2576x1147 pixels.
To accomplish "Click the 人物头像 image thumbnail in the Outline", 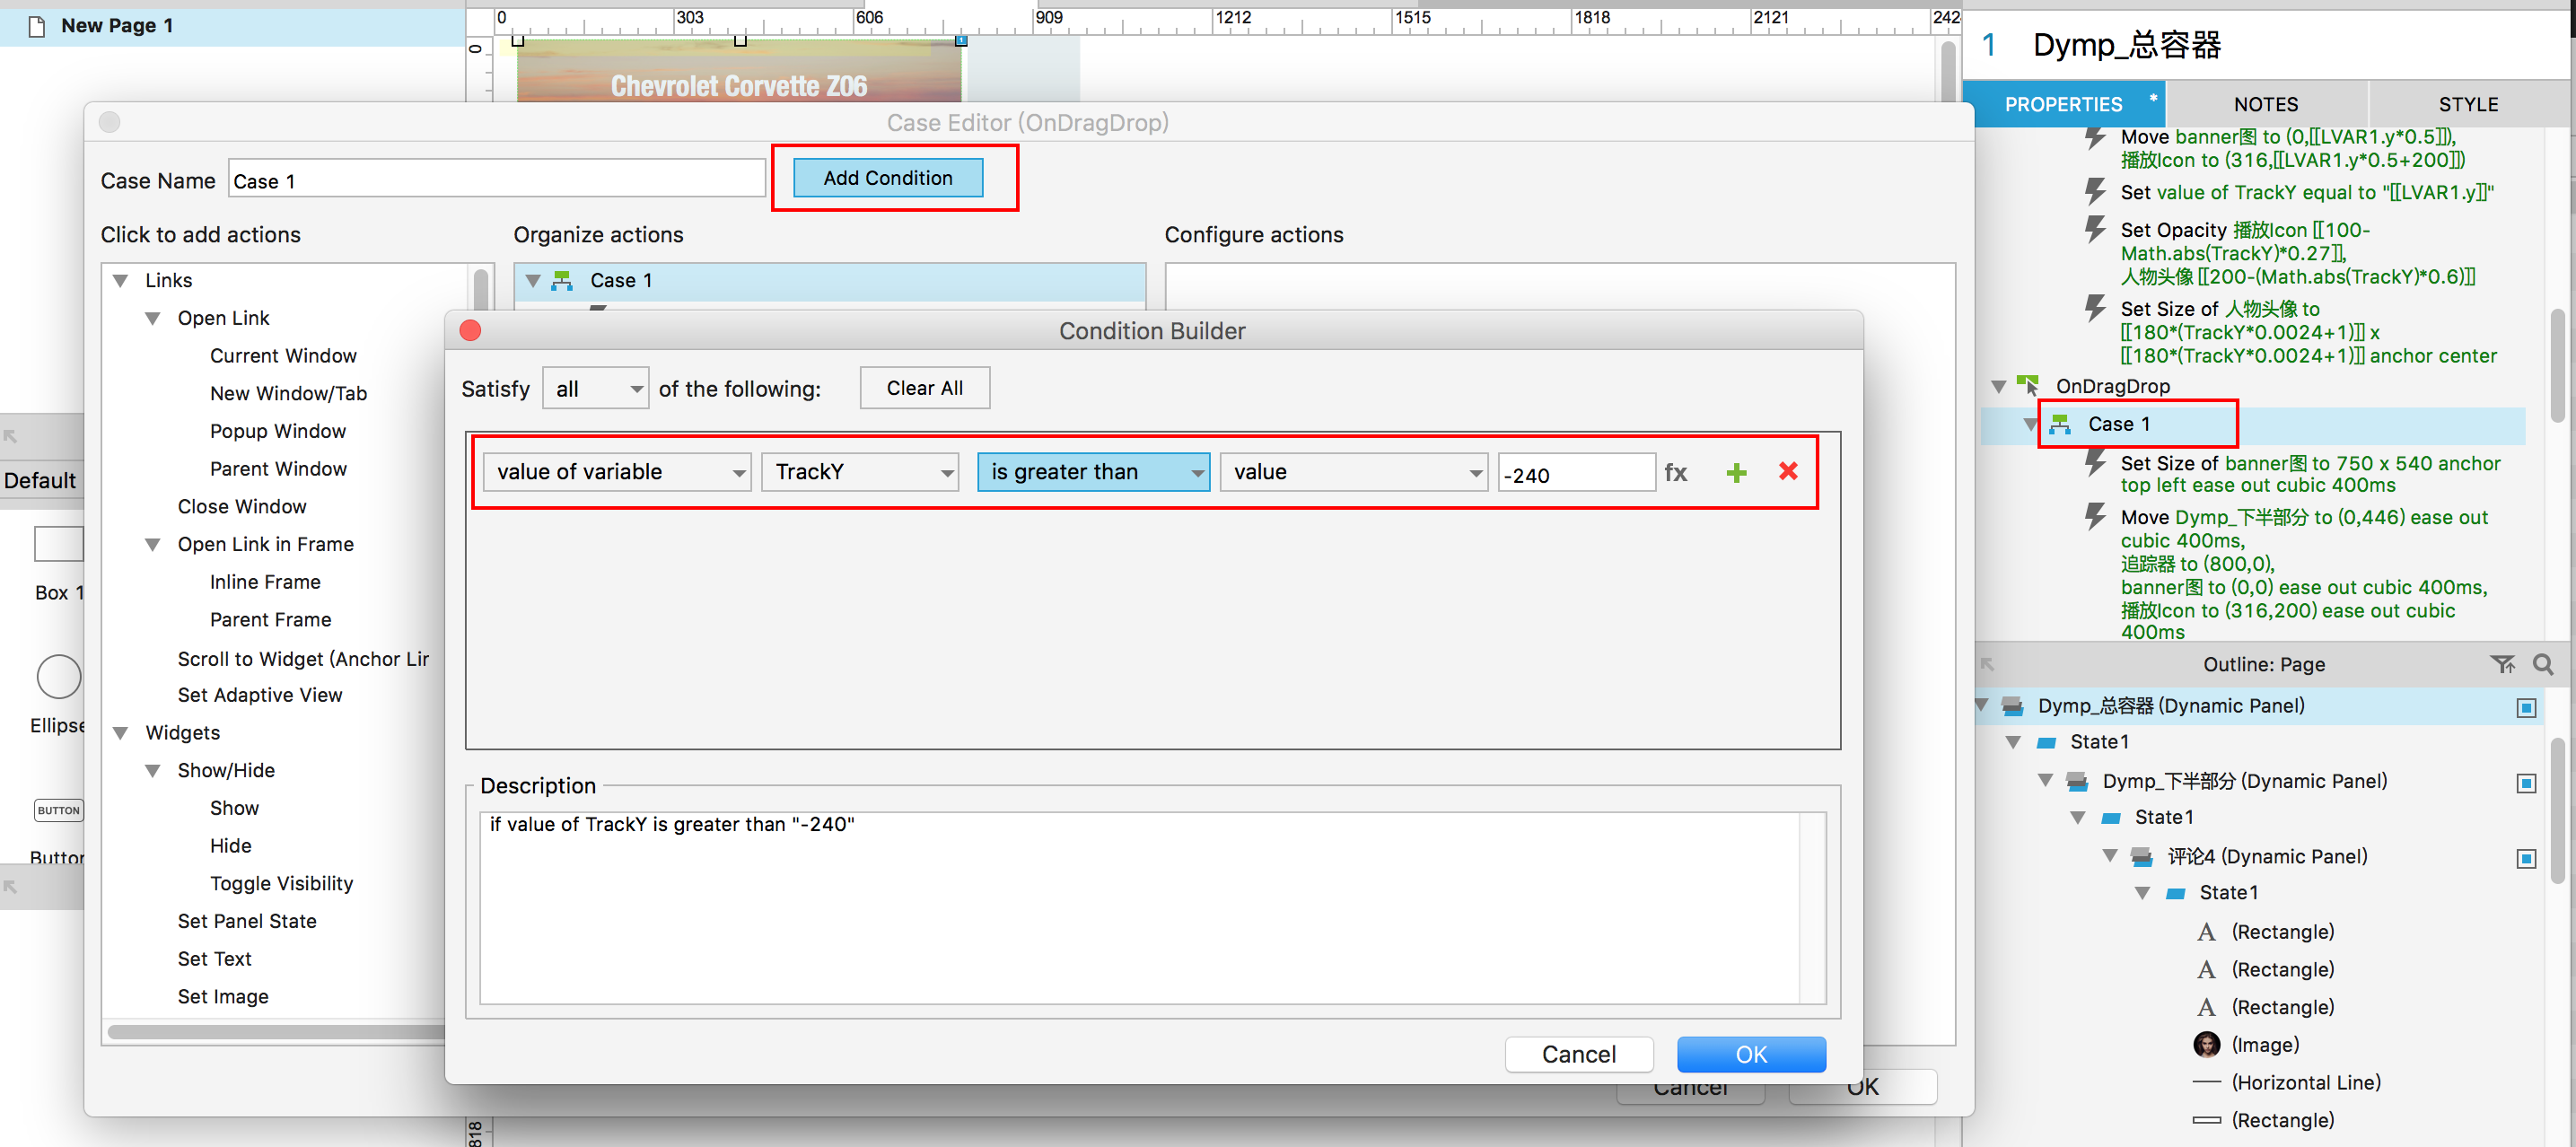I will (2206, 1045).
